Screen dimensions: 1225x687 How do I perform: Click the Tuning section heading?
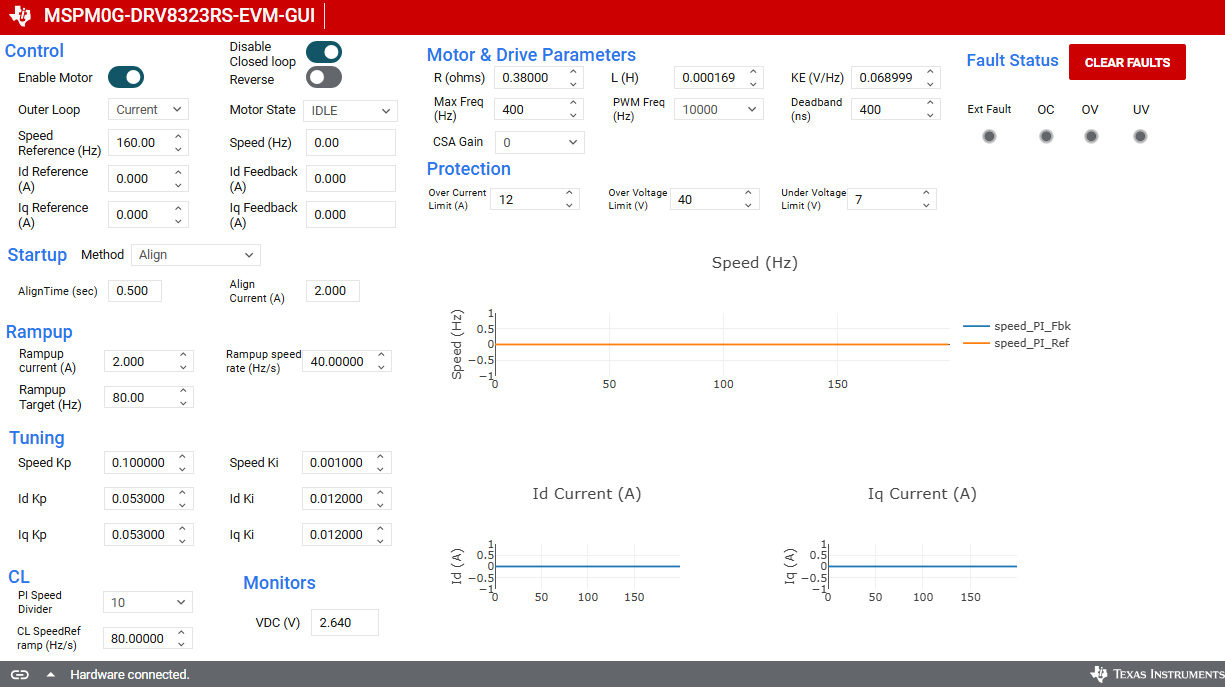click(x=37, y=438)
